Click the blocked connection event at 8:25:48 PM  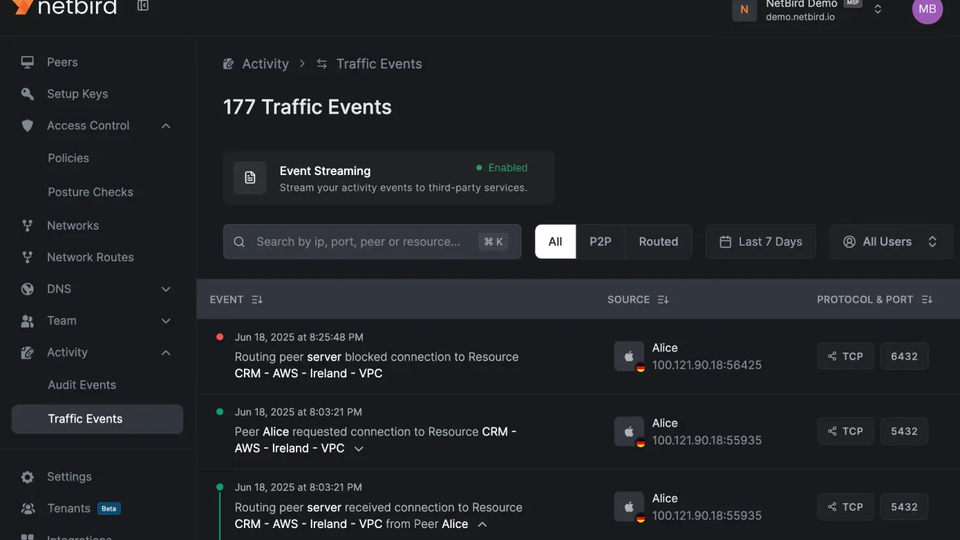[376, 356]
